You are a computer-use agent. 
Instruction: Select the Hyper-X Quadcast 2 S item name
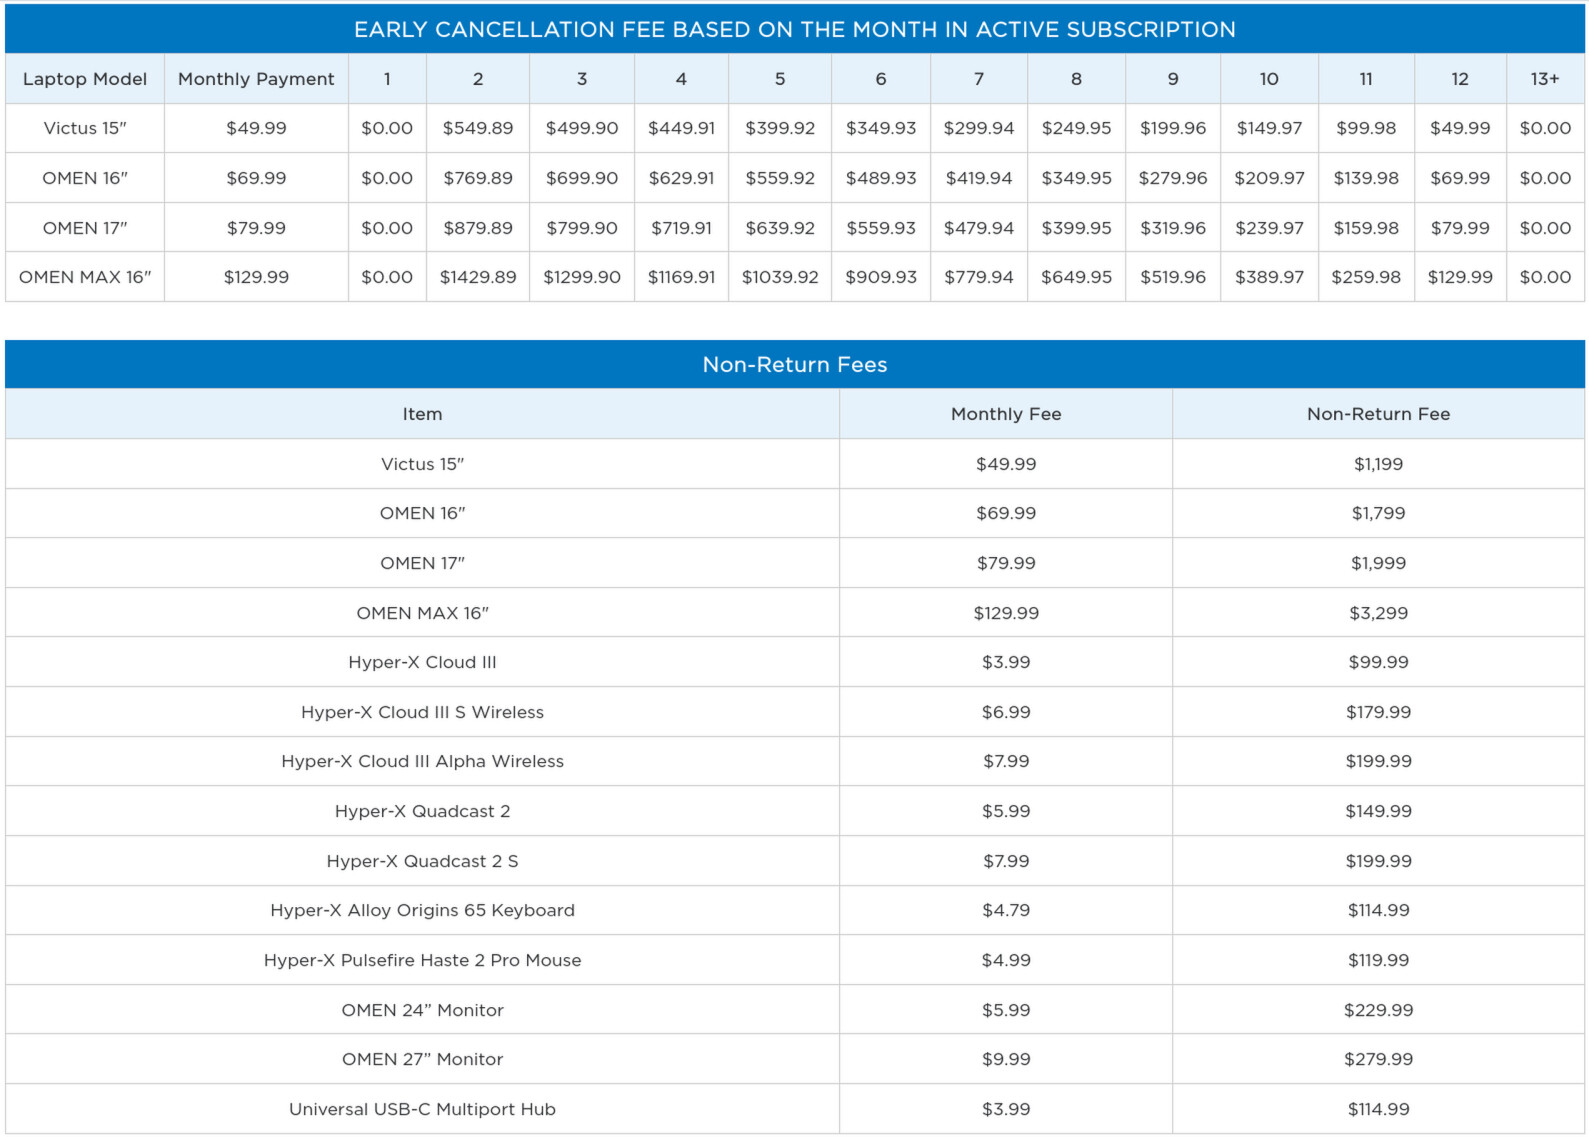tap(422, 861)
